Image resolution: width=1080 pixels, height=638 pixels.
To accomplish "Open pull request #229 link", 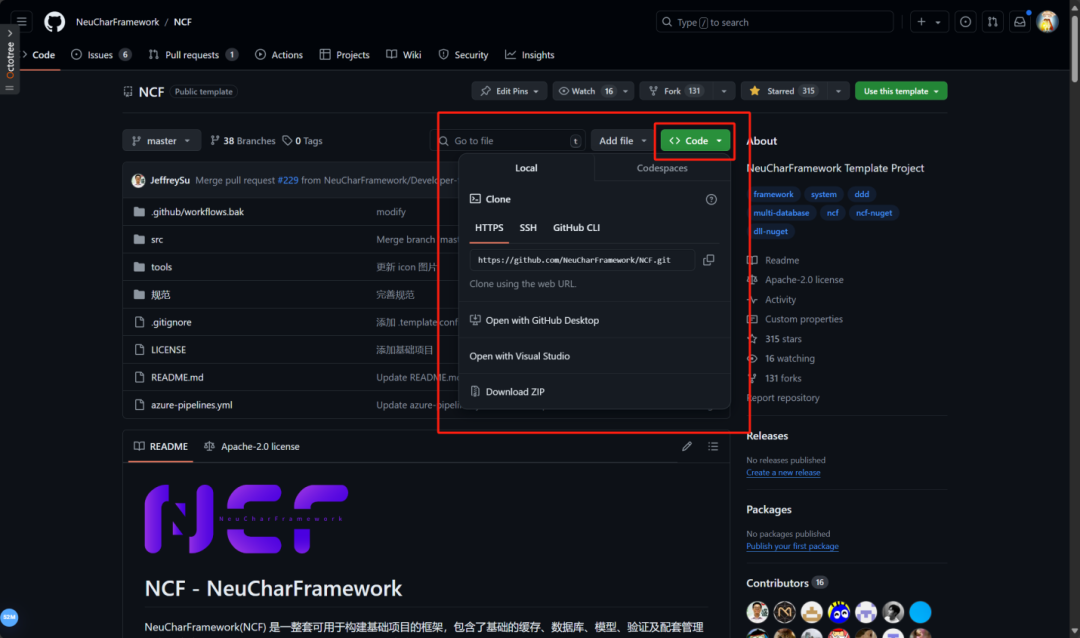I will coord(288,181).
